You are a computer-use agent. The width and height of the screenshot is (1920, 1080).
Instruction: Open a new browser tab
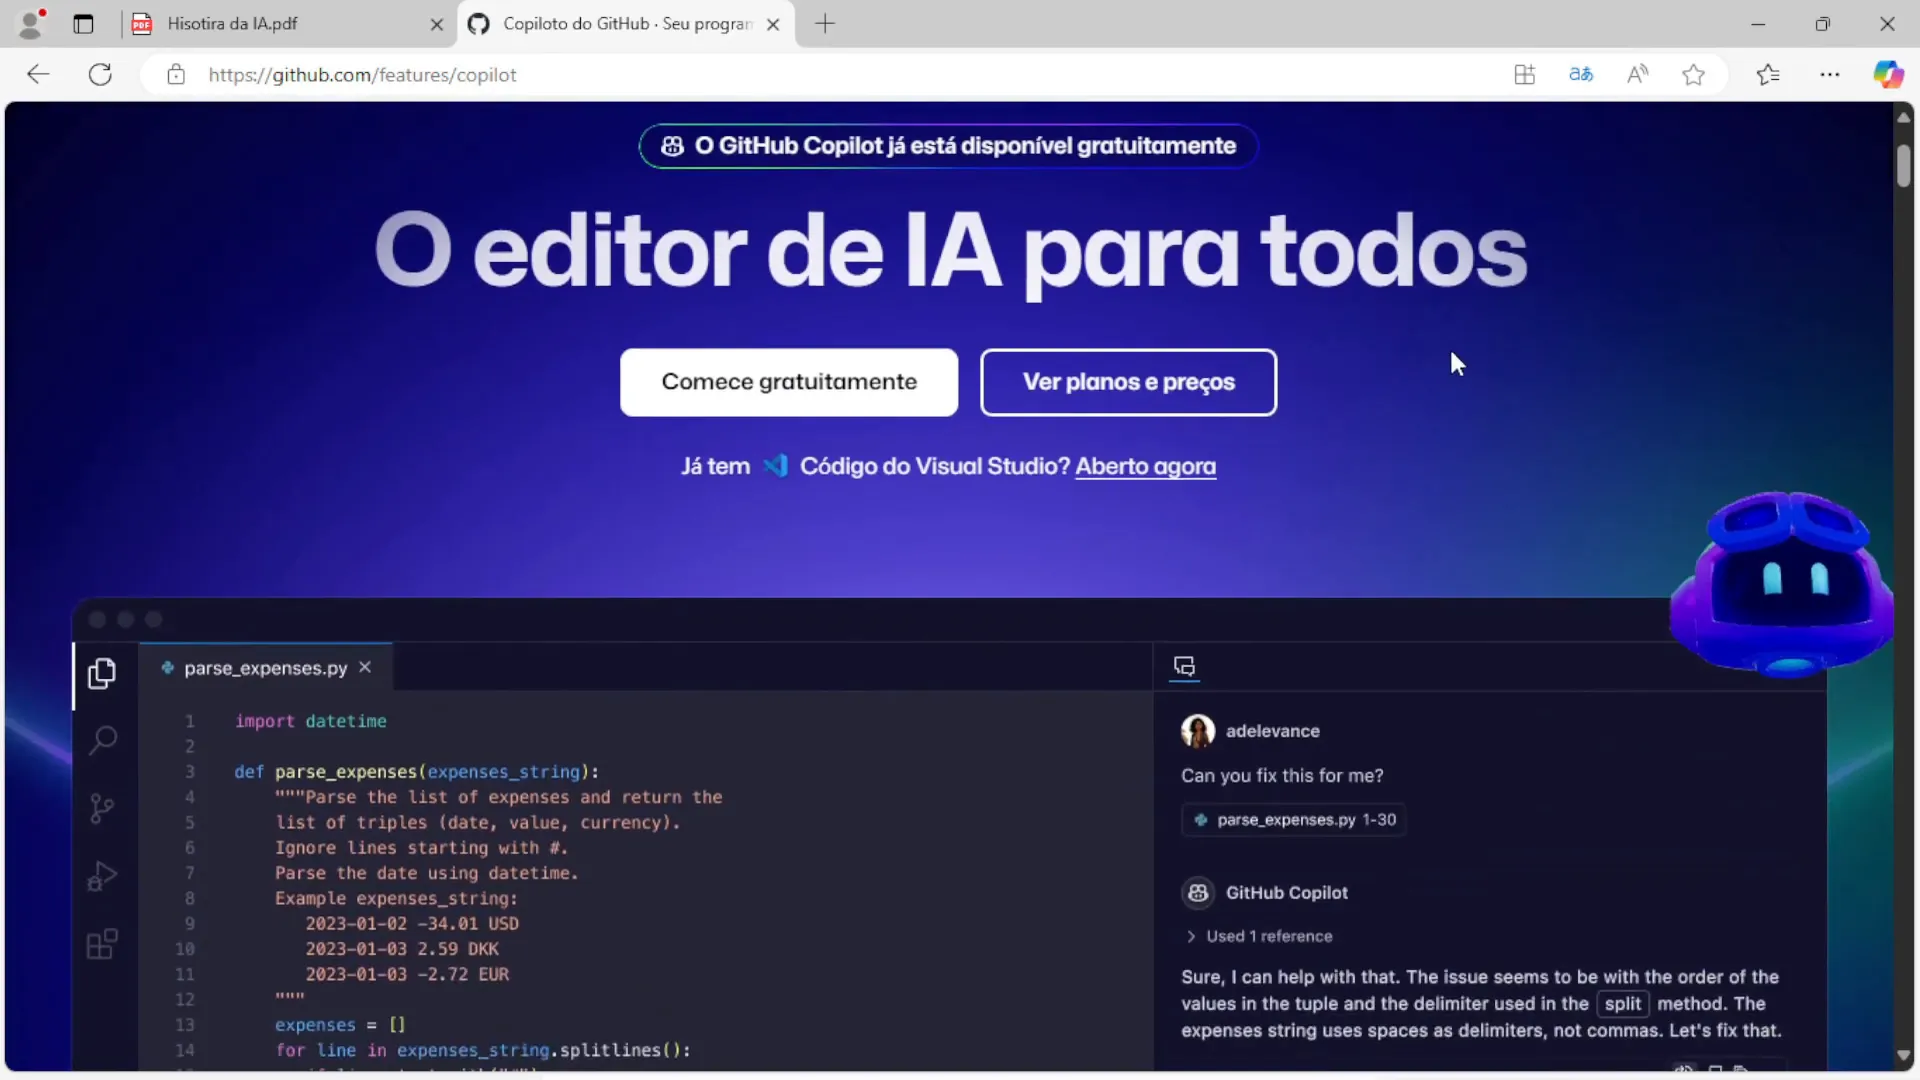point(825,24)
